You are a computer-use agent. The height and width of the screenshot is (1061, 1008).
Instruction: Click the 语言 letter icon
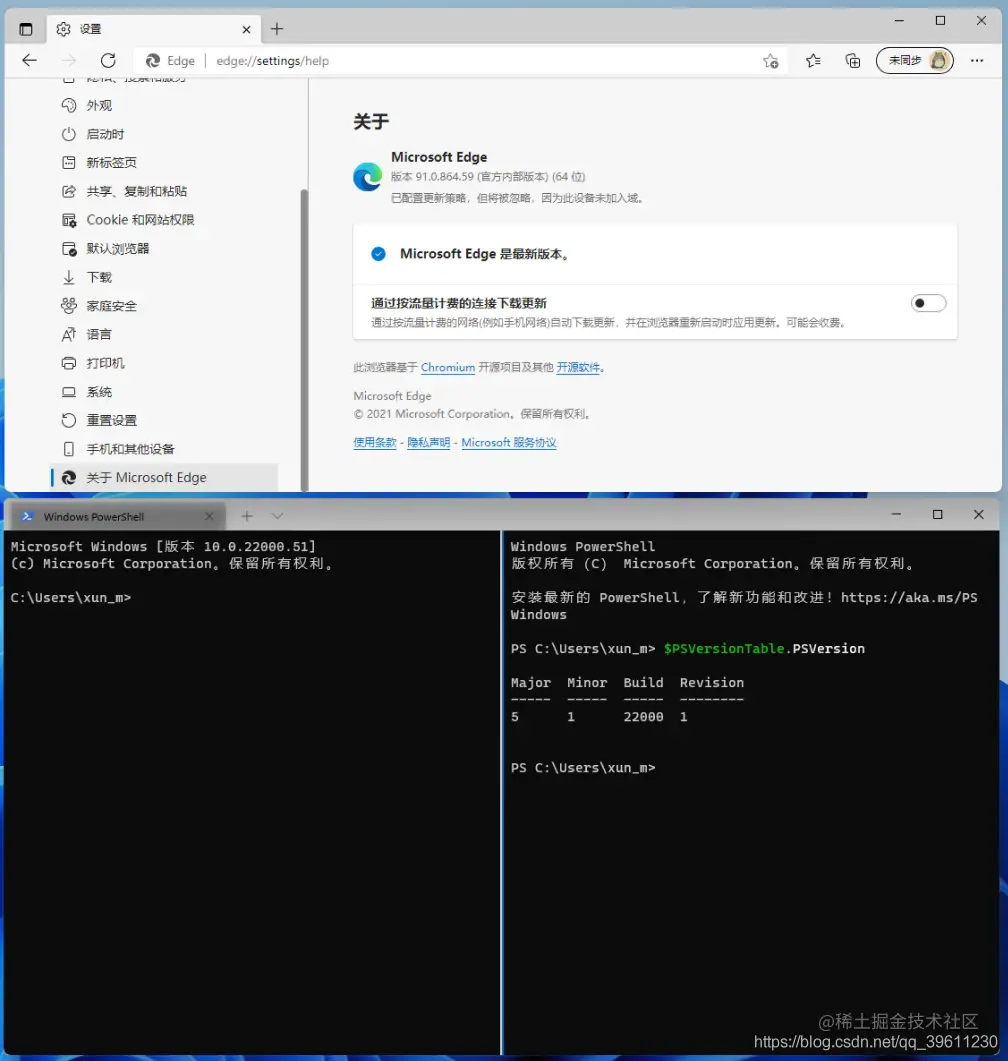click(x=68, y=334)
